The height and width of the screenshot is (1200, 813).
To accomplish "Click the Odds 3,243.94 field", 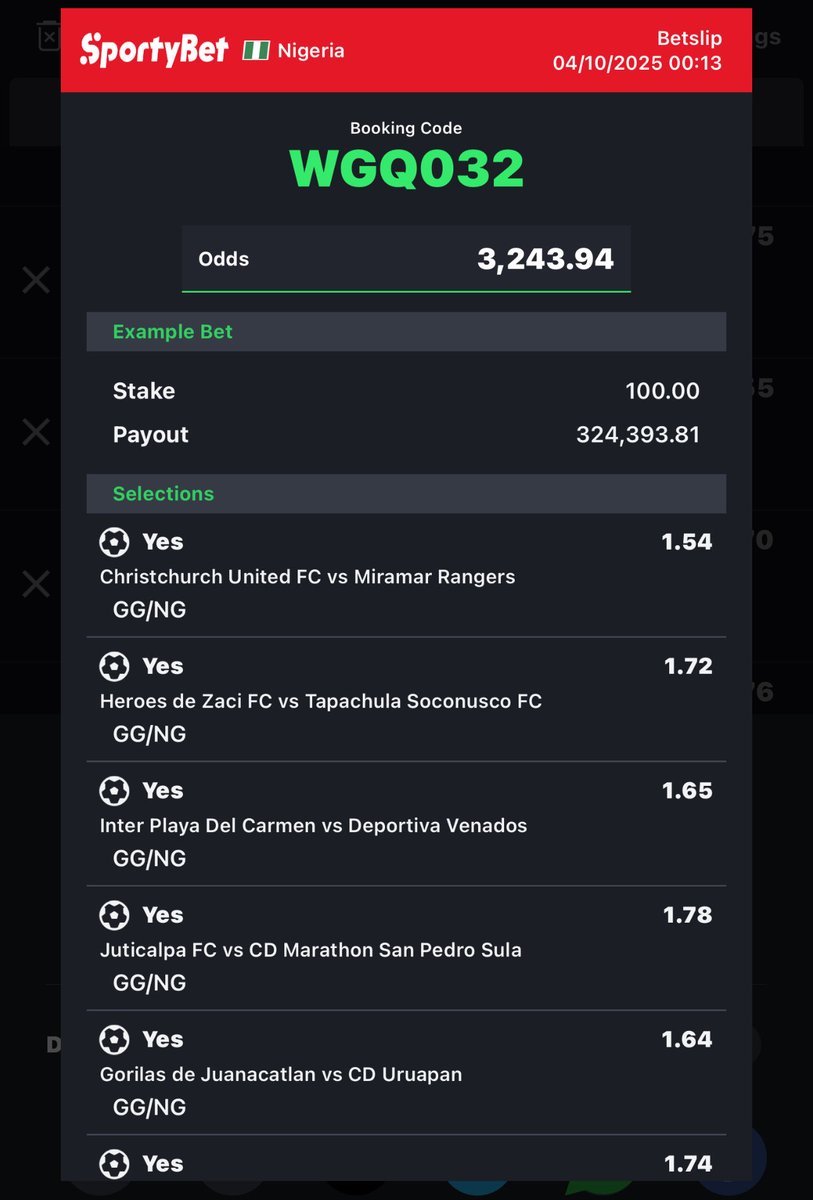I will tap(406, 259).
